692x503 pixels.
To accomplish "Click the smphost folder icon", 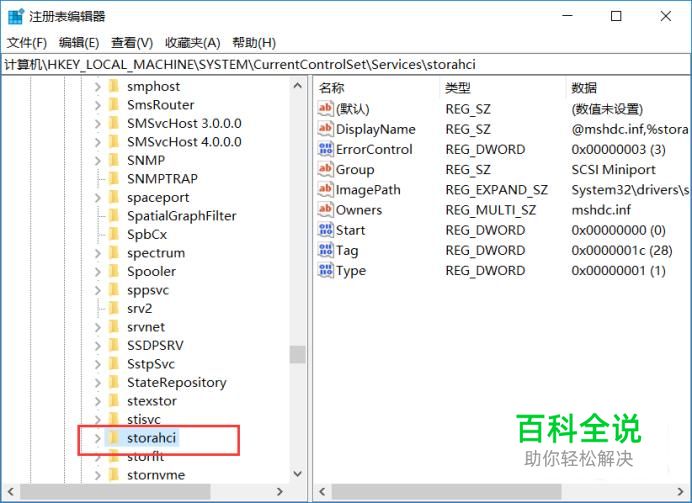I will [114, 86].
